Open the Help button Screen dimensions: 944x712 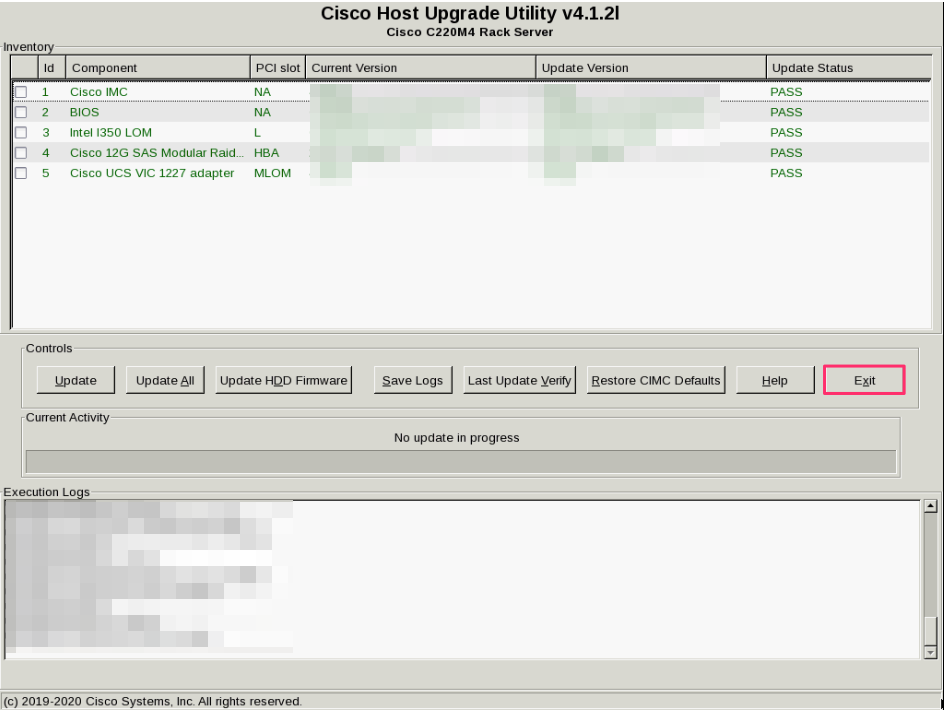(x=775, y=380)
